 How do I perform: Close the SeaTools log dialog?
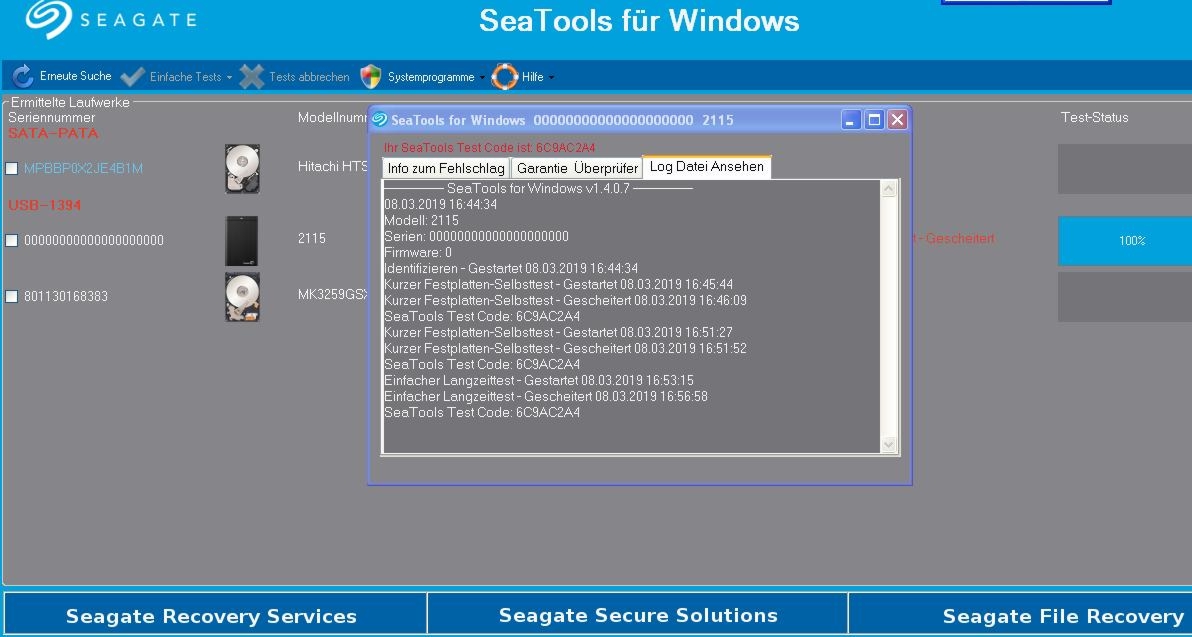[x=897, y=119]
